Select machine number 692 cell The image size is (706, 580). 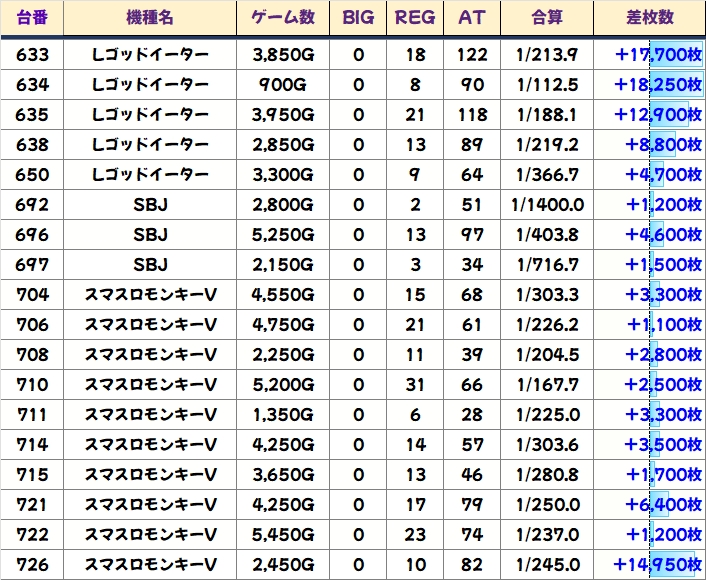coord(32,205)
